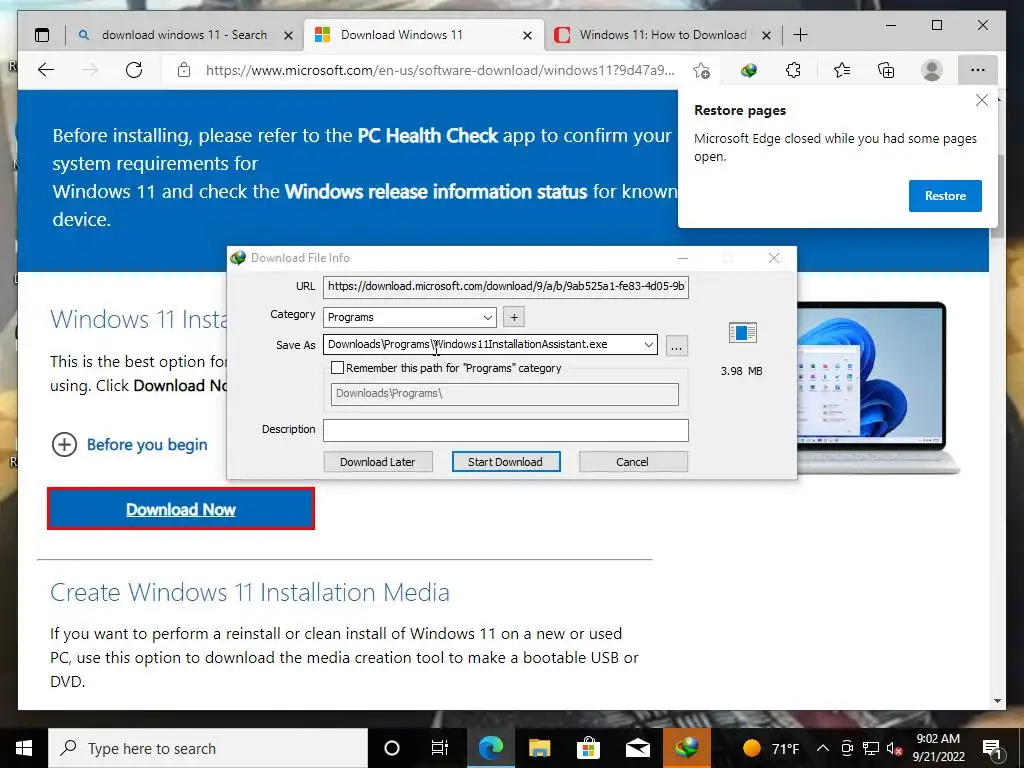Click the Meet Now tray icon

[x=847, y=748]
